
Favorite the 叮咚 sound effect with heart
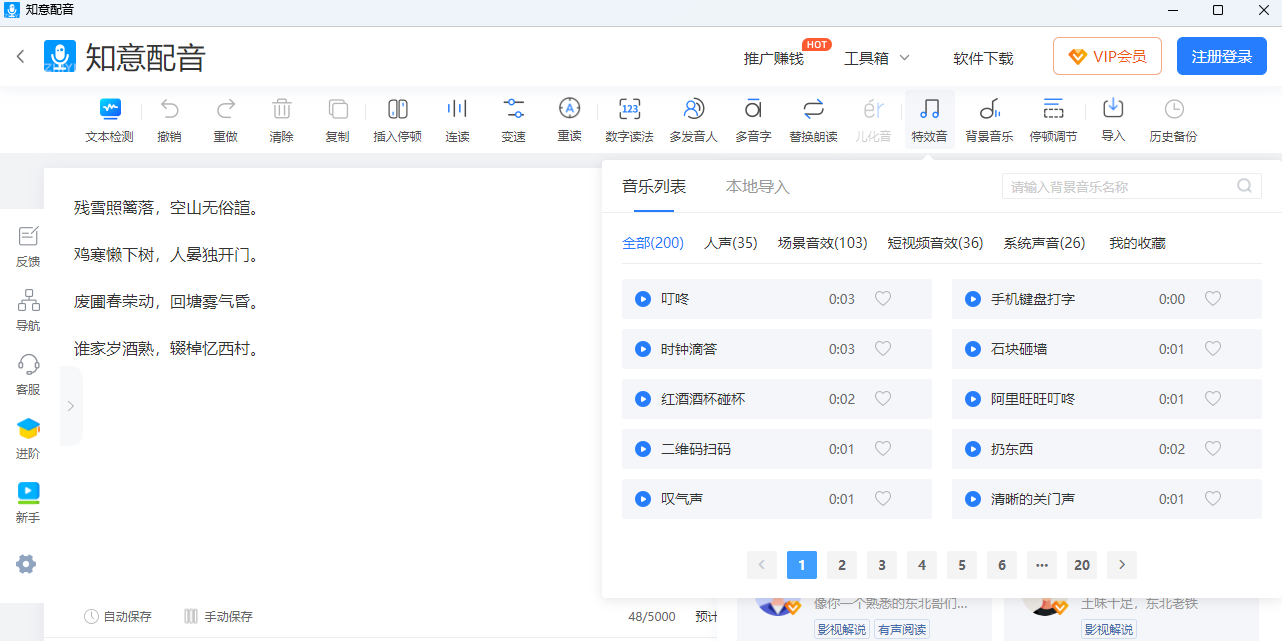pyautogui.click(x=883, y=299)
